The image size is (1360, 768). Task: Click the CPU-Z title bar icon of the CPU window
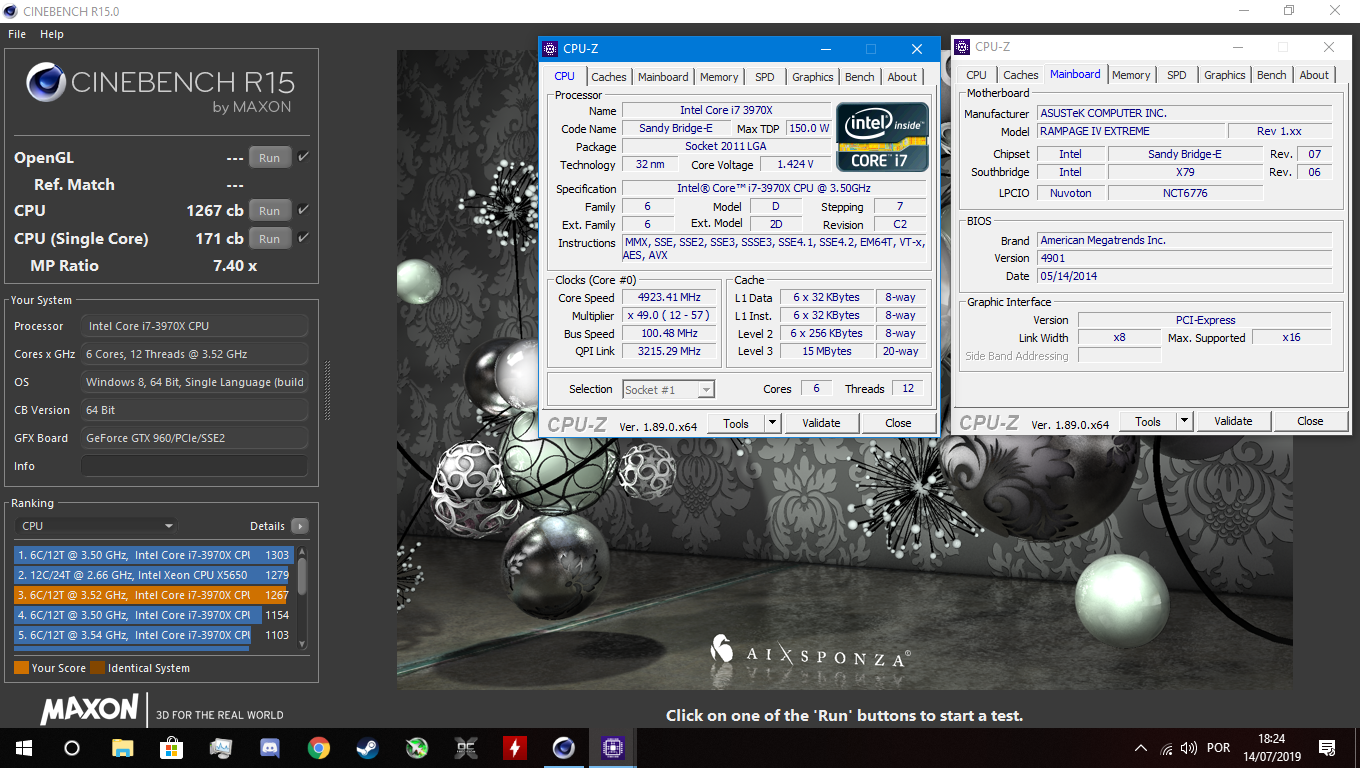(x=550, y=48)
